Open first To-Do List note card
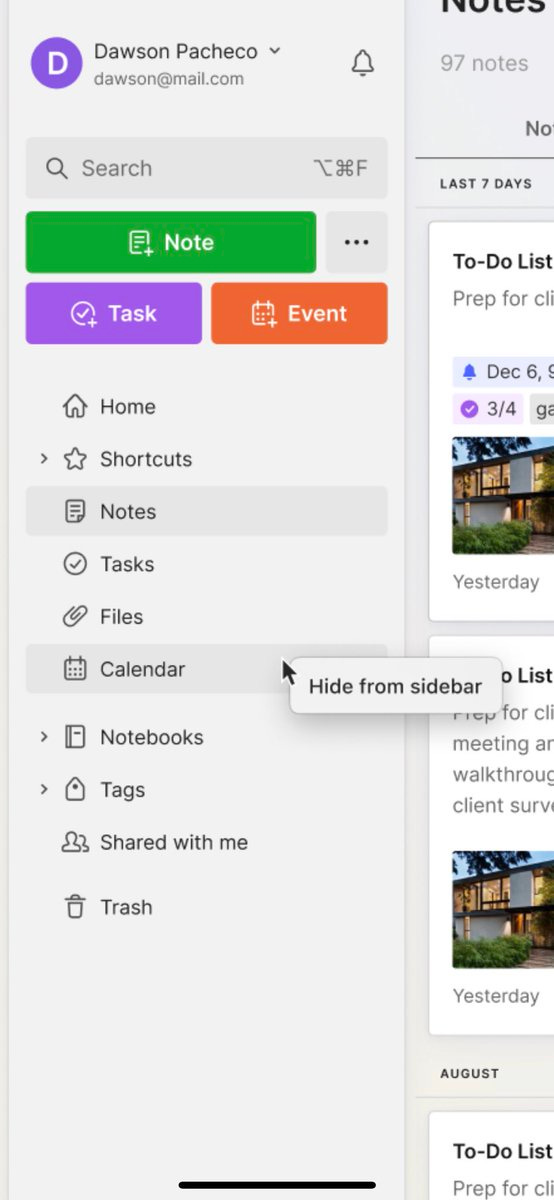Image resolution: width=554 pixels, height=1200 pixels. 491,421
